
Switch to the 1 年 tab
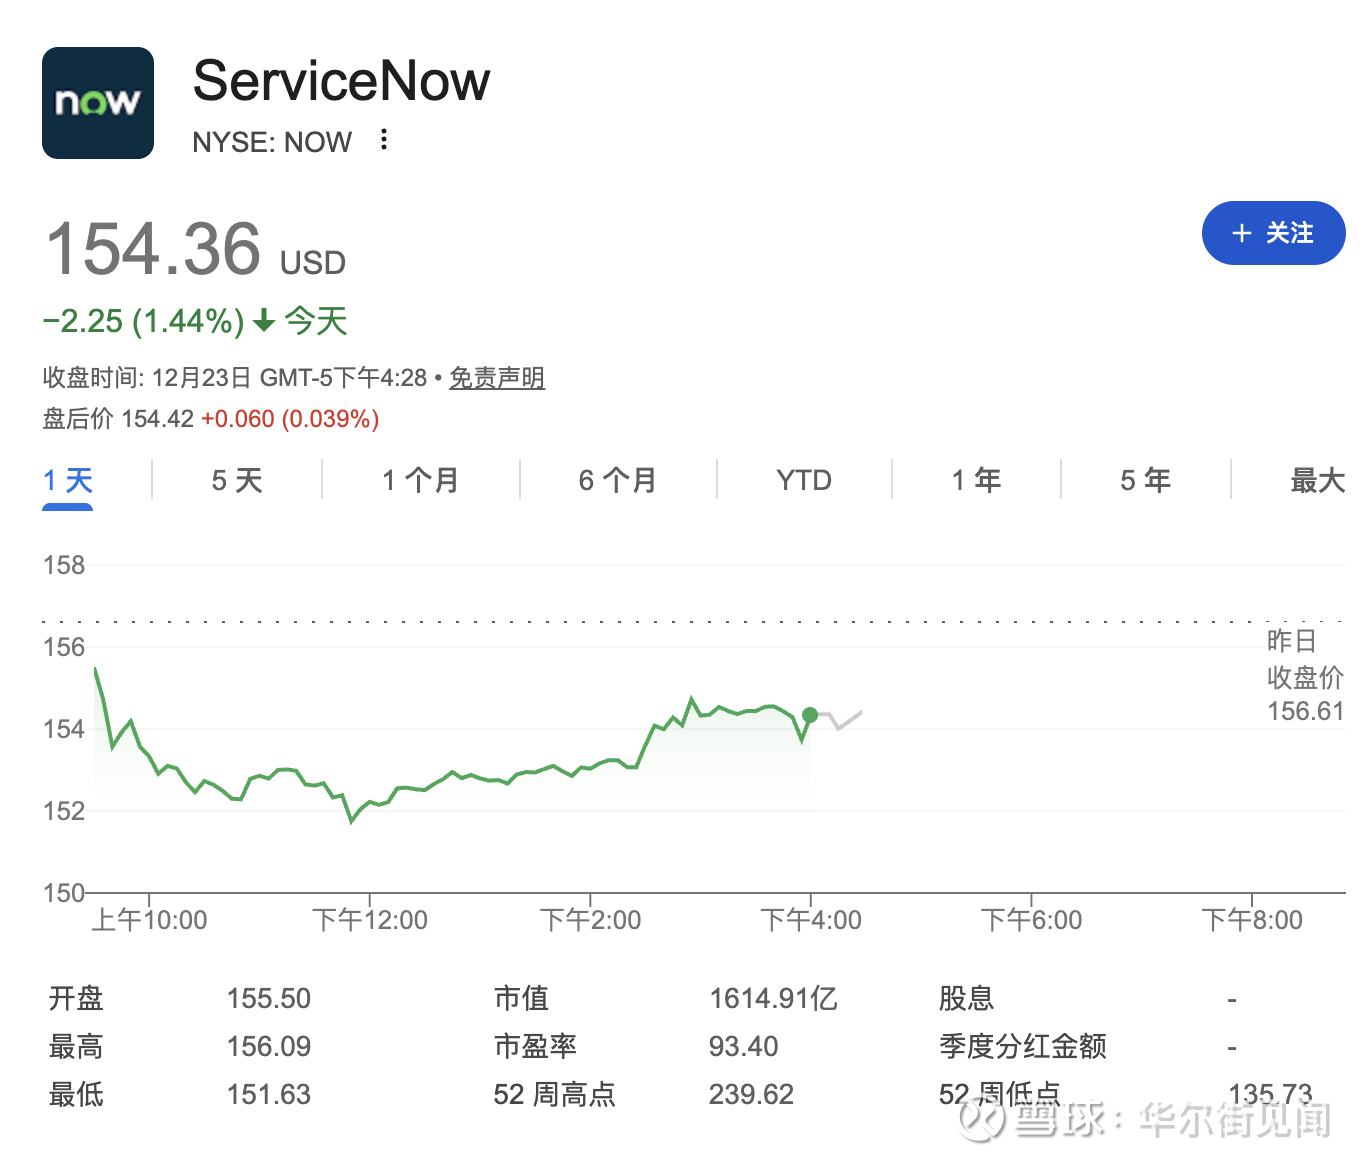[x=976, y=481]
